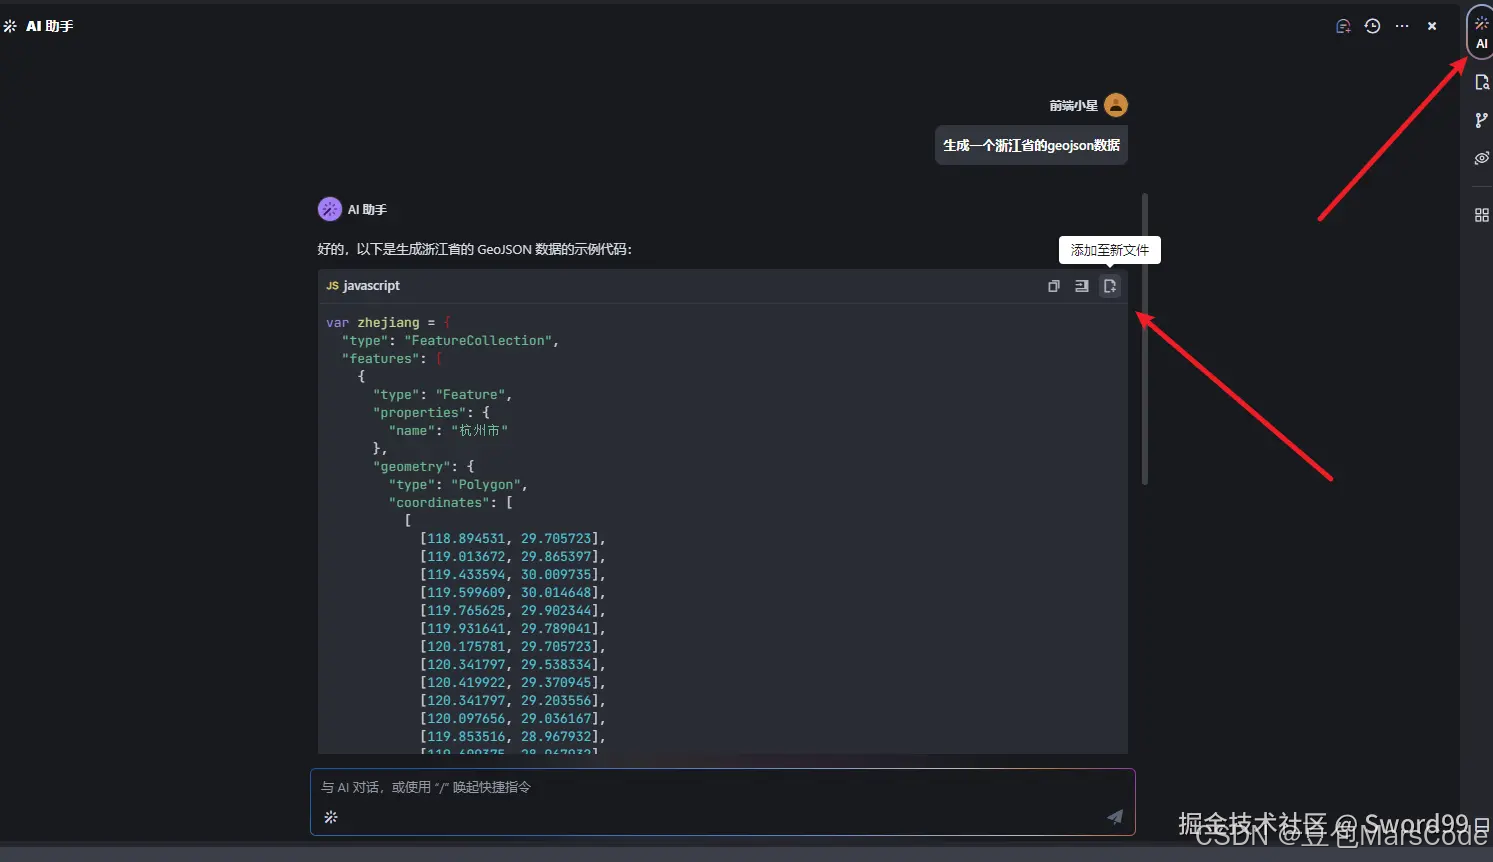Close the AI assistant panel
Screen dimensions: 1493x862
coord(1432,26)
